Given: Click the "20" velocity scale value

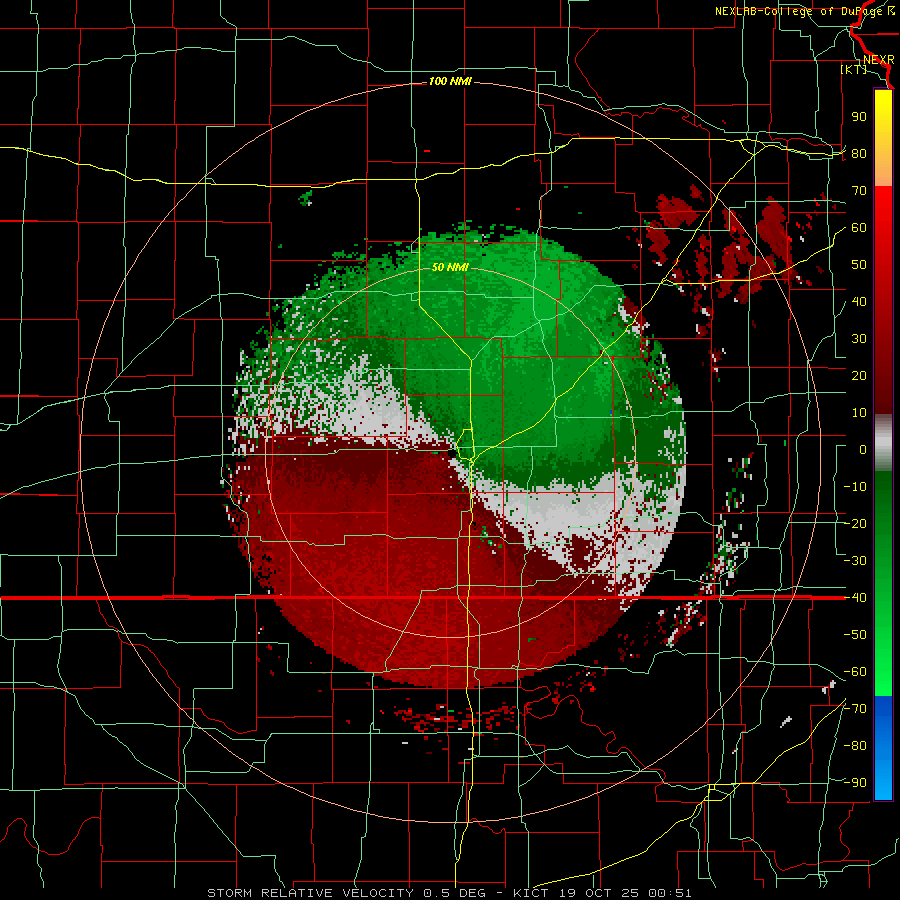Looking at the screenshot, I should (859, 376).
